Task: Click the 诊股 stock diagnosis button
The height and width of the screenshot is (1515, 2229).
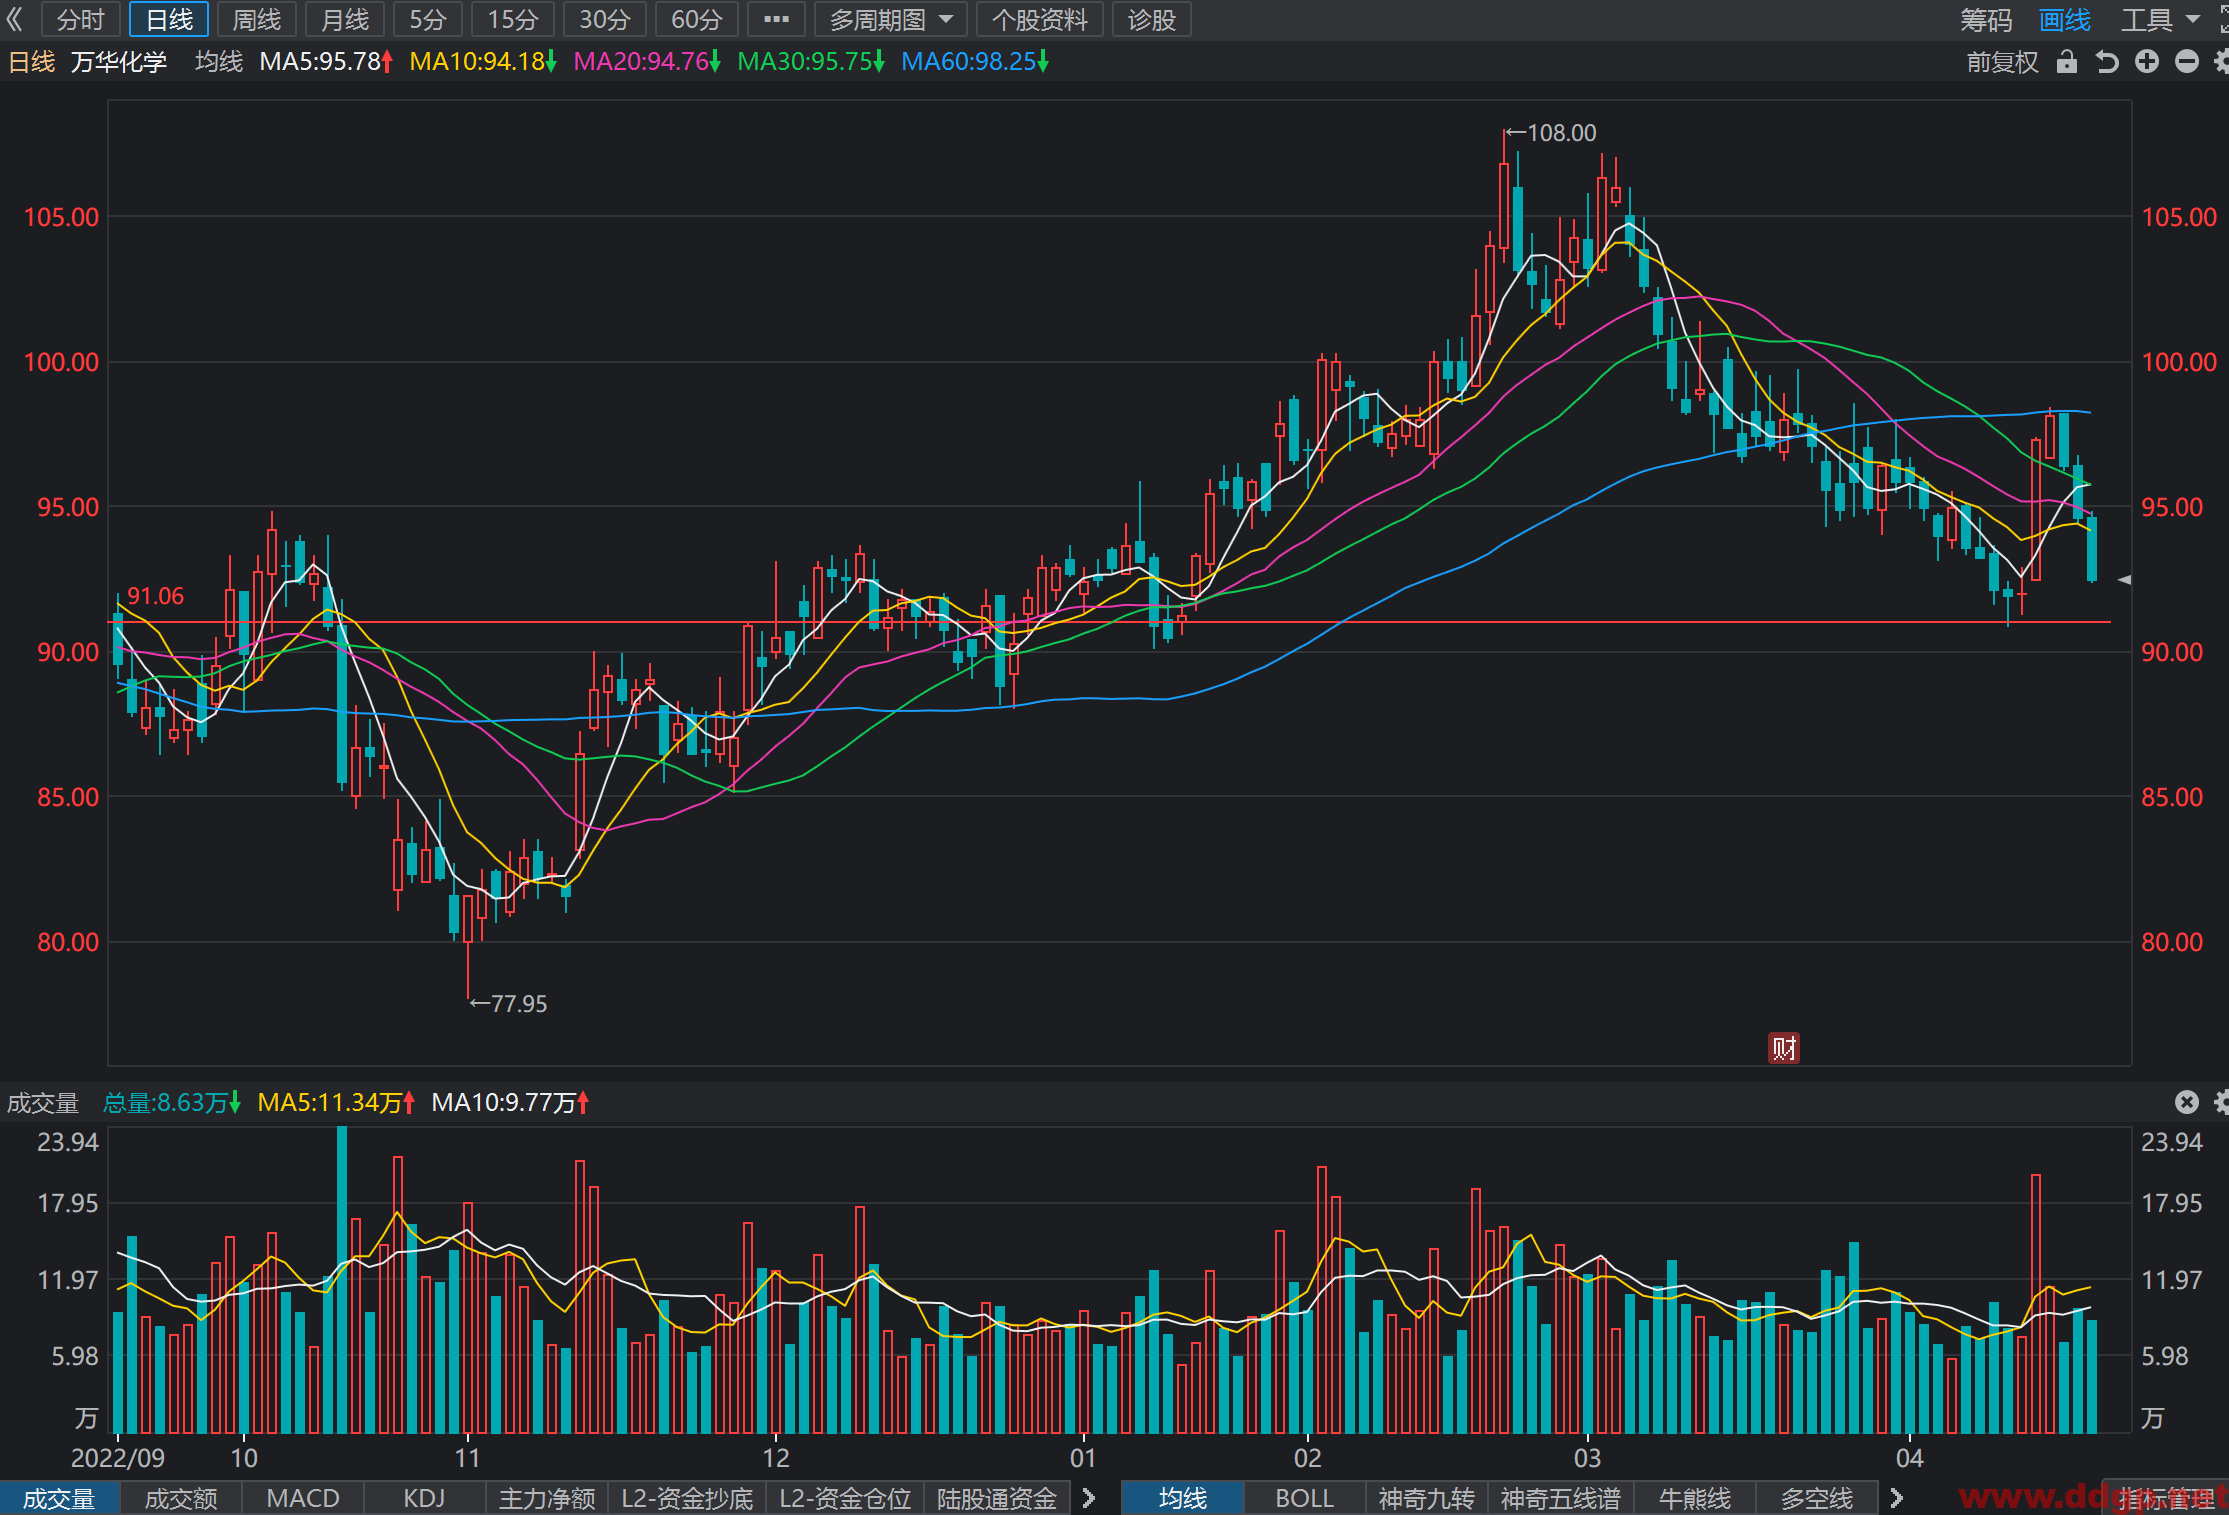Action: point(1152,19)
